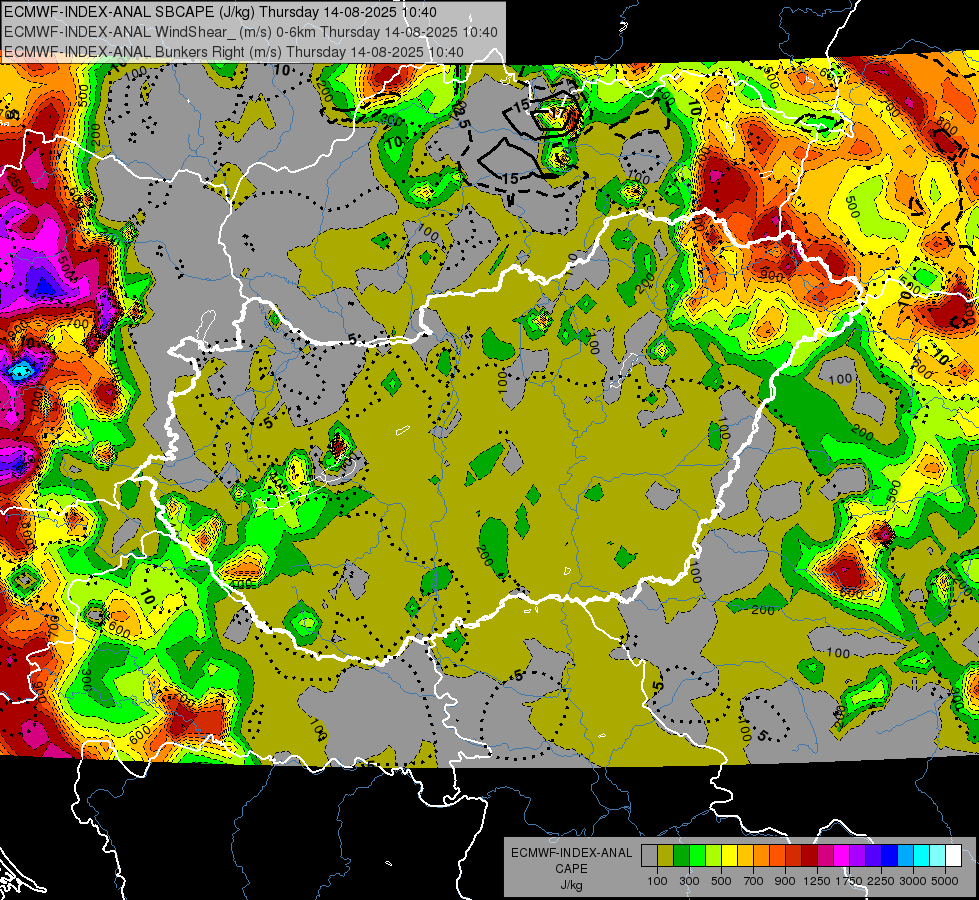
Task: Click the CAPE label in legend
Action: [x=571, y=869]
